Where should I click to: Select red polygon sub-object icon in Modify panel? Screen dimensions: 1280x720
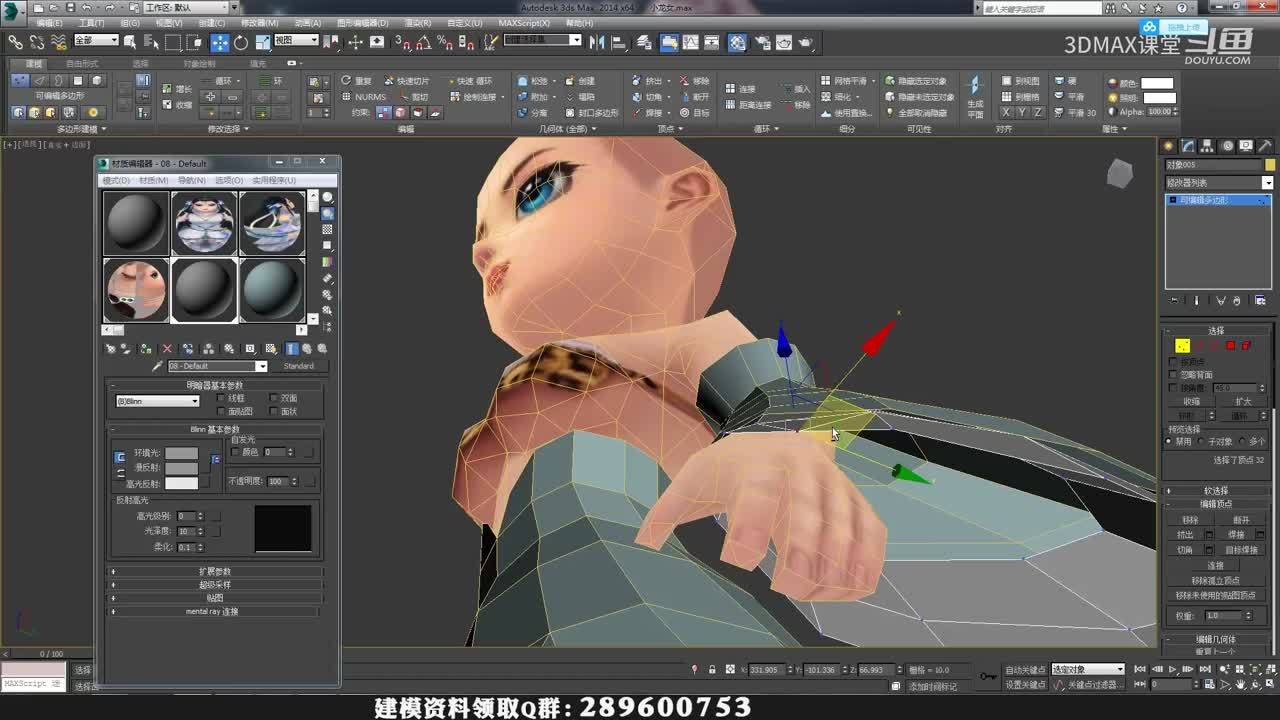point(1231,346)
